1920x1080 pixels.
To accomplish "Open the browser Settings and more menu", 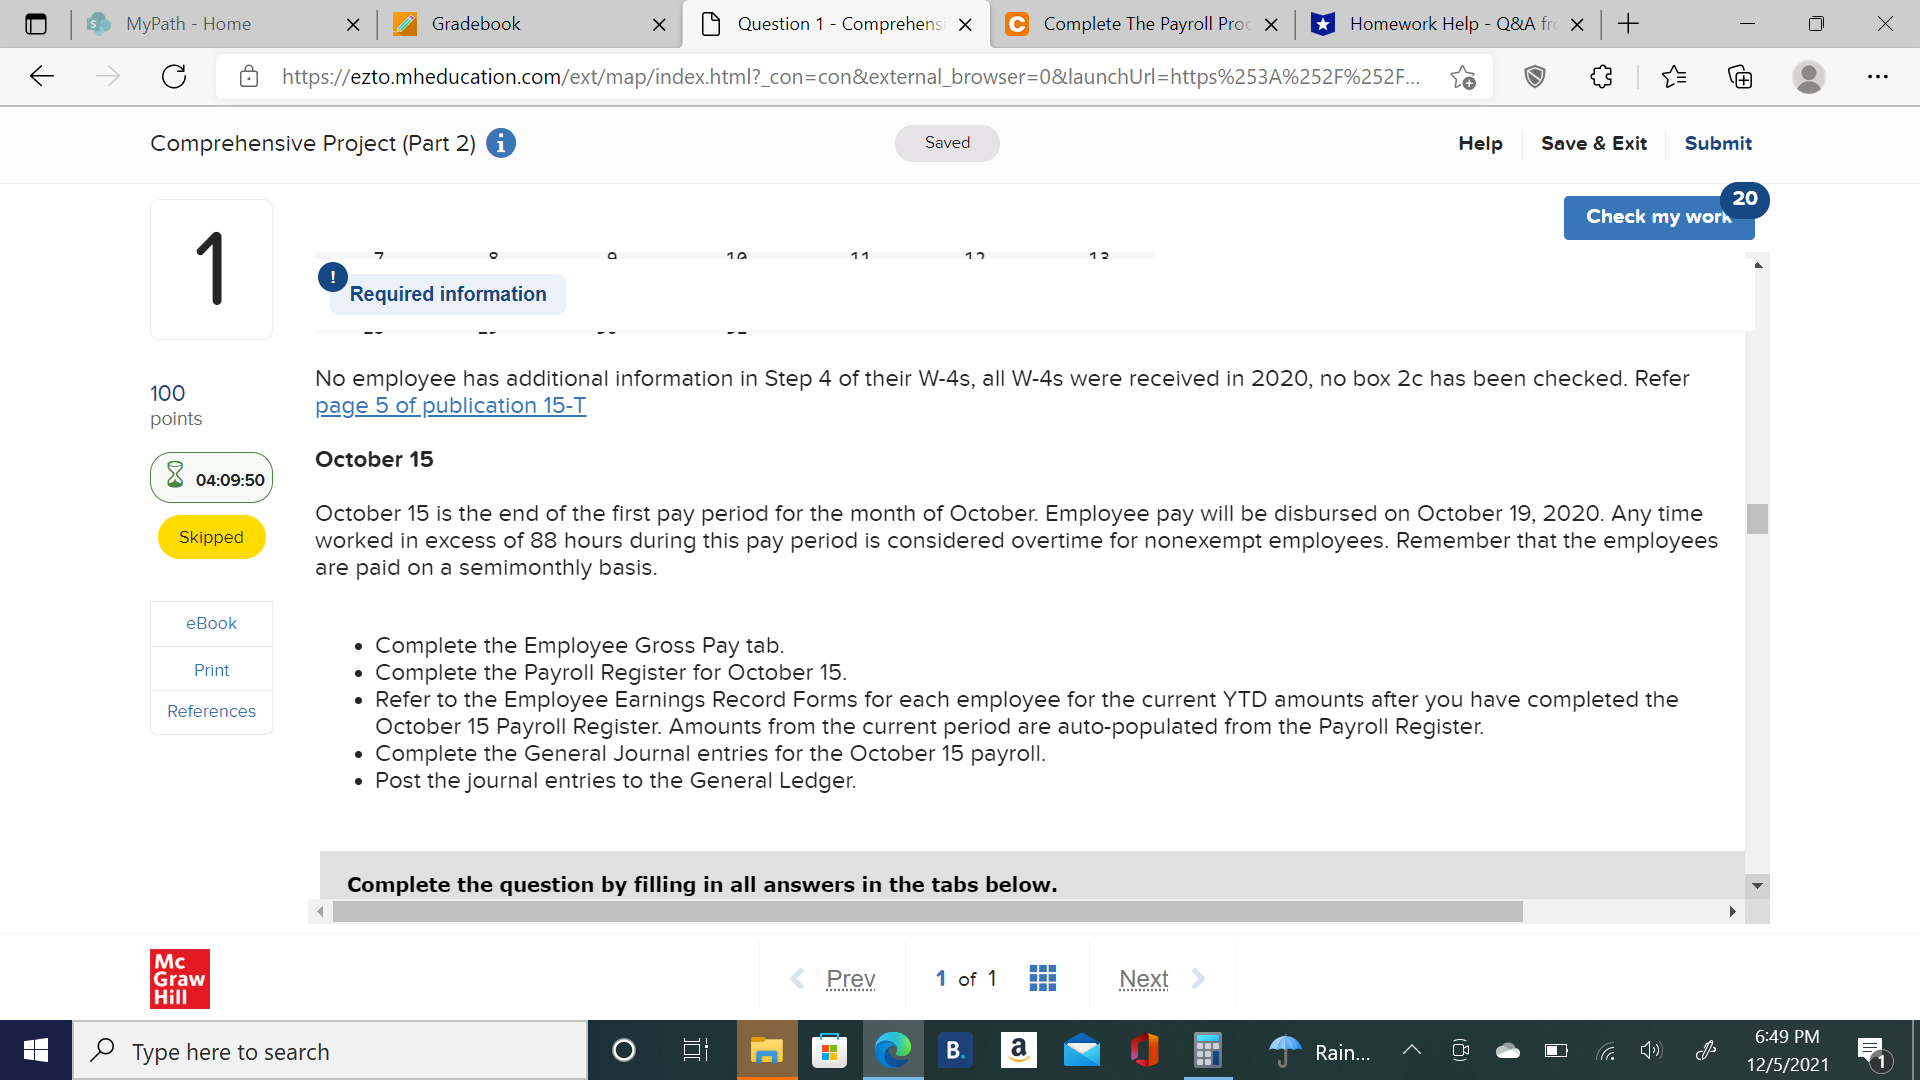I will (x=1878, y=76).
